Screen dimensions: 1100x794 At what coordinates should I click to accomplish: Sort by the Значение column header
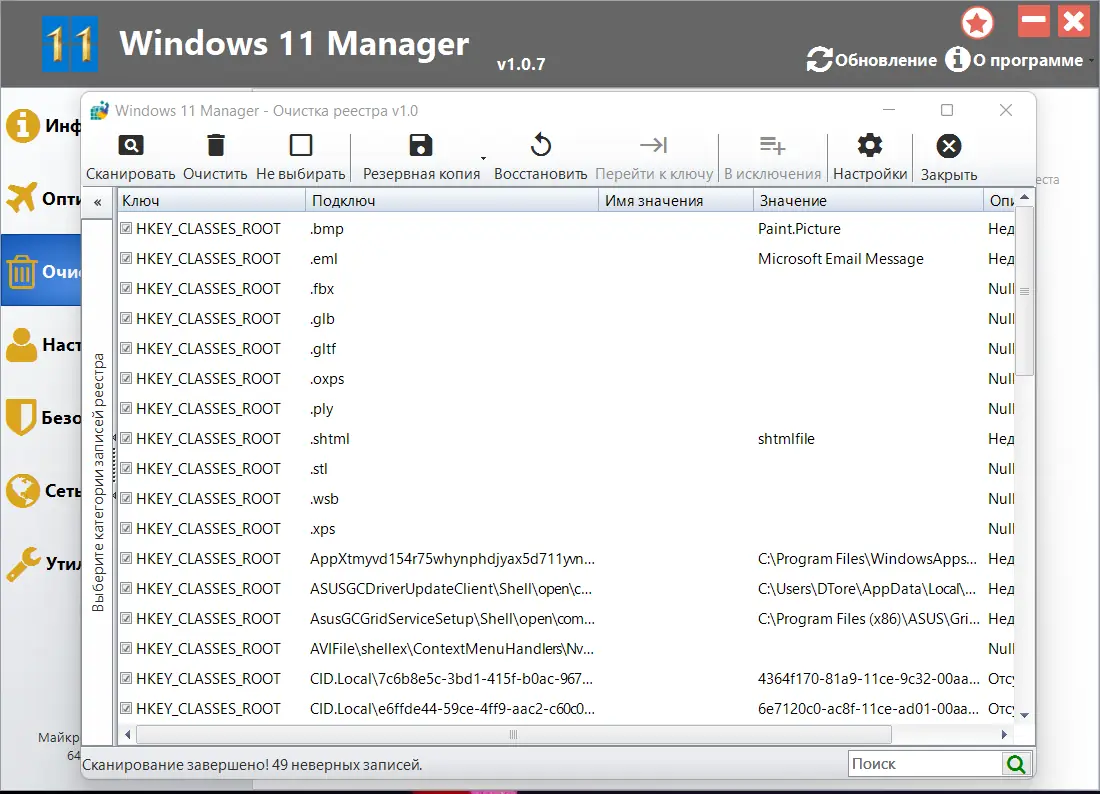click(868, 201)
